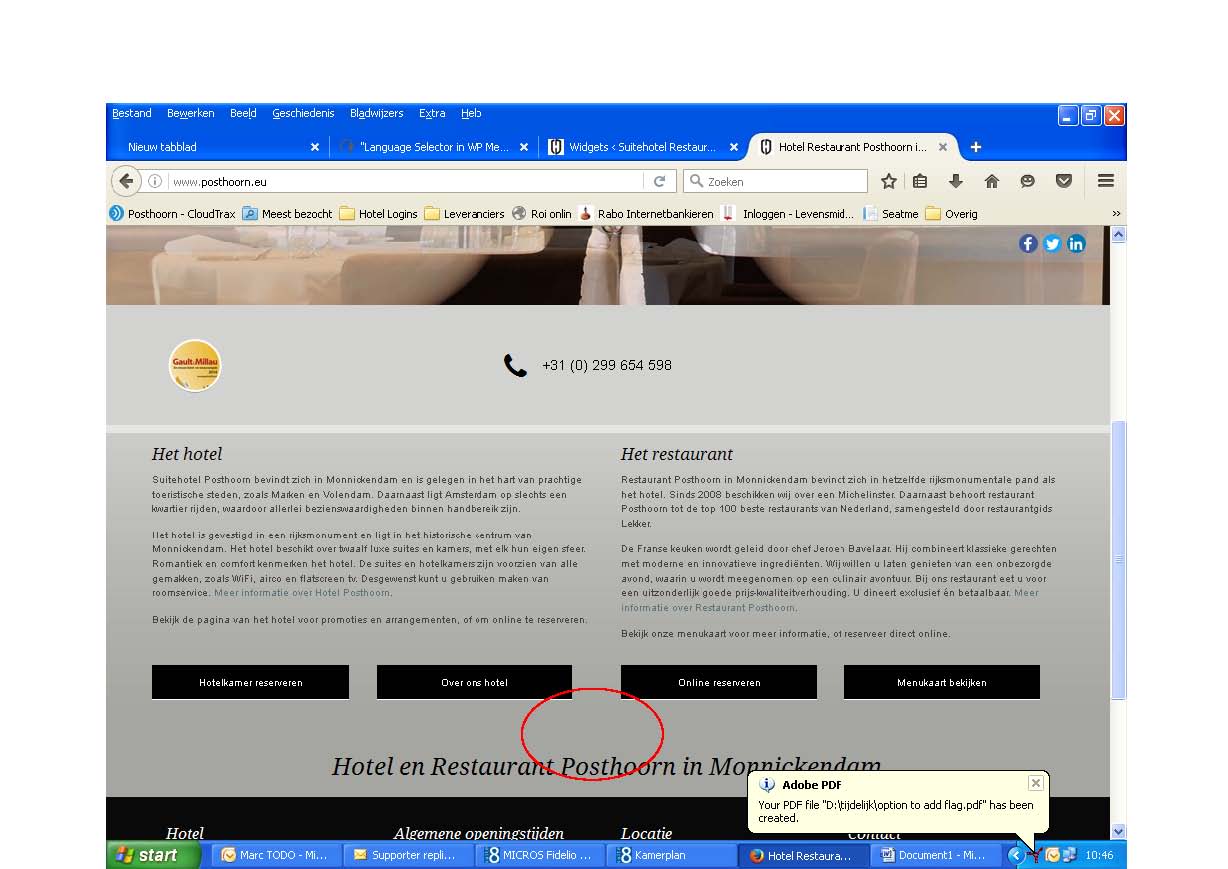
Task: Expand the overflow chevron on the bookmarks bar
Action: click(1116, 213)
